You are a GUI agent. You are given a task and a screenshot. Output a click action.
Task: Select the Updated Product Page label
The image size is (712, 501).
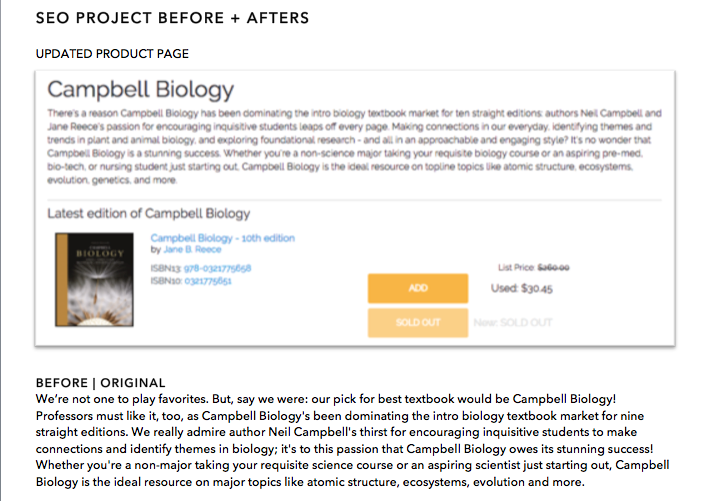112,53
